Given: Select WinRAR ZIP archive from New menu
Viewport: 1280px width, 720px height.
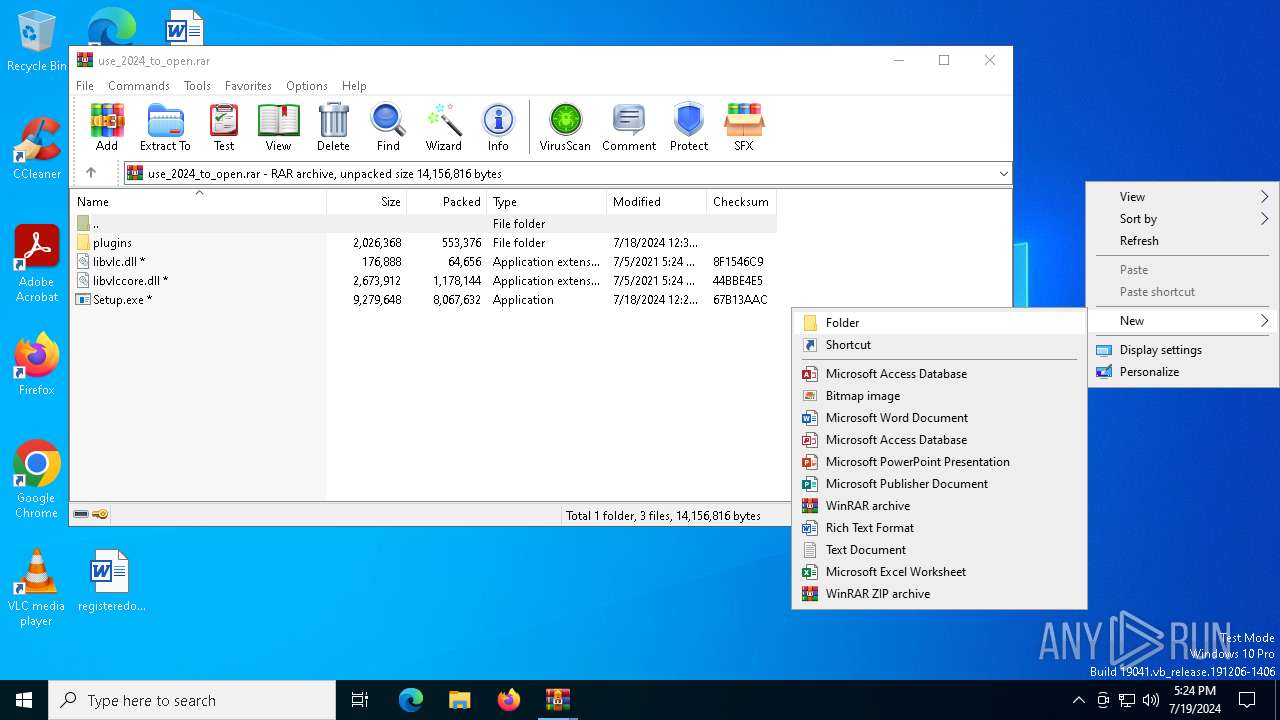Looking at the screenshot, I should click(877, 594).
